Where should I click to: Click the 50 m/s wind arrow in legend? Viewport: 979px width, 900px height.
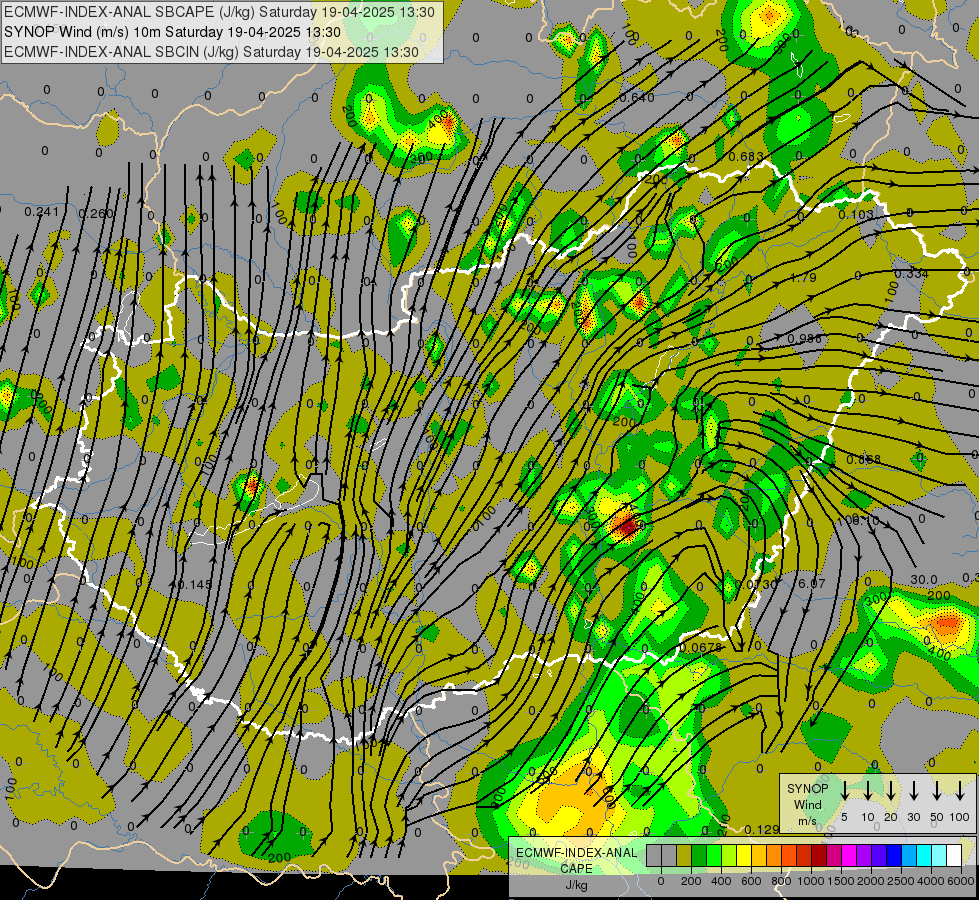(937, 790)
